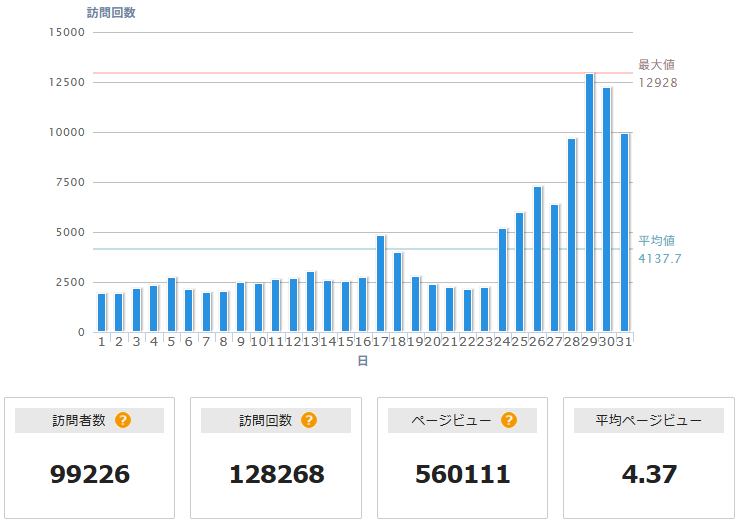Image resolution: width=741 pixels, height=523 pixels.
Task: Select the bar for day 1
Action: coord(101,313)
